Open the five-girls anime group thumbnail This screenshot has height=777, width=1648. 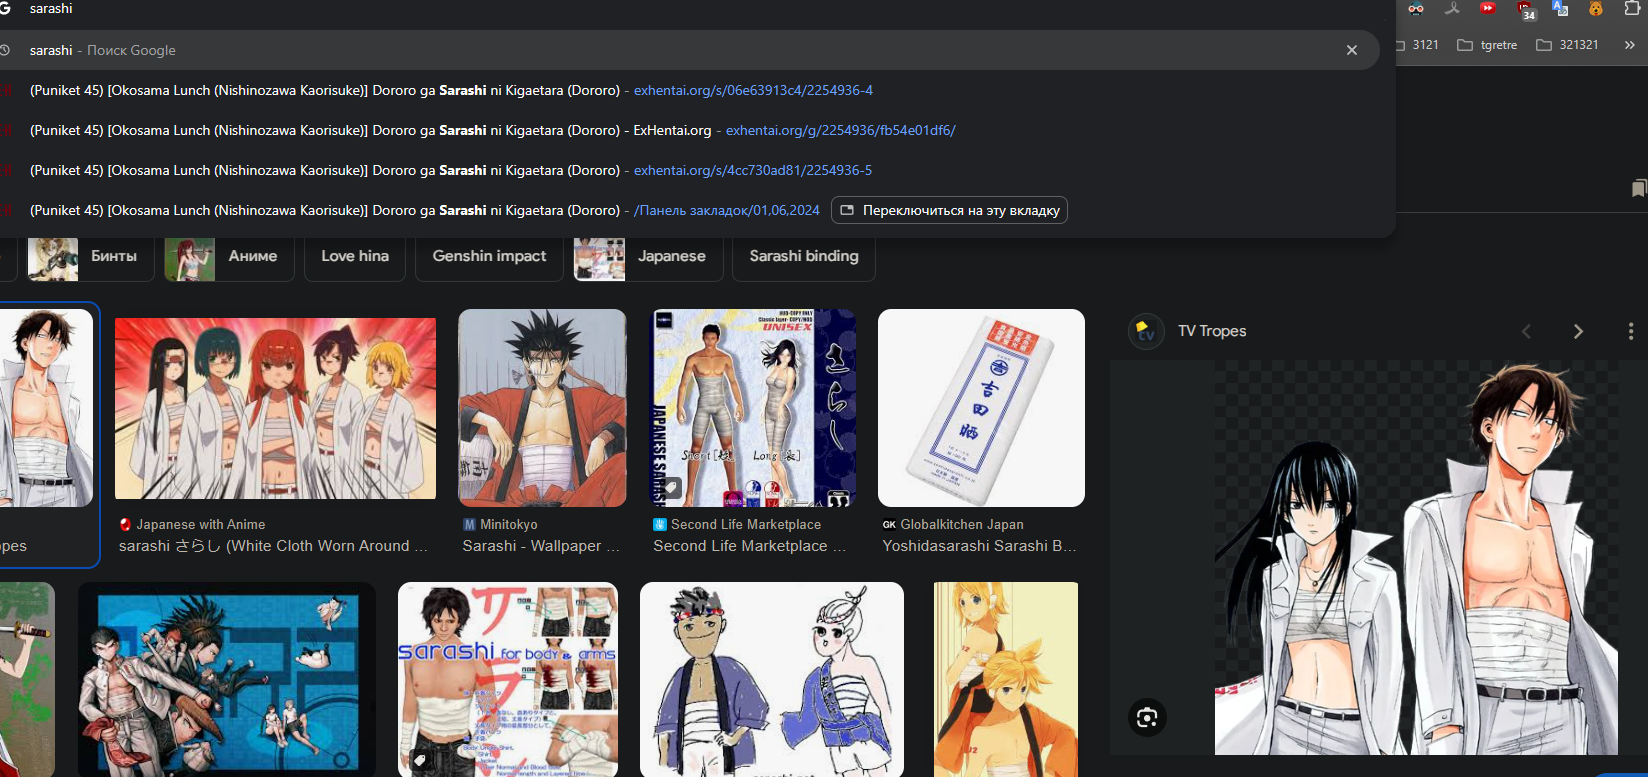coord(275,408)
